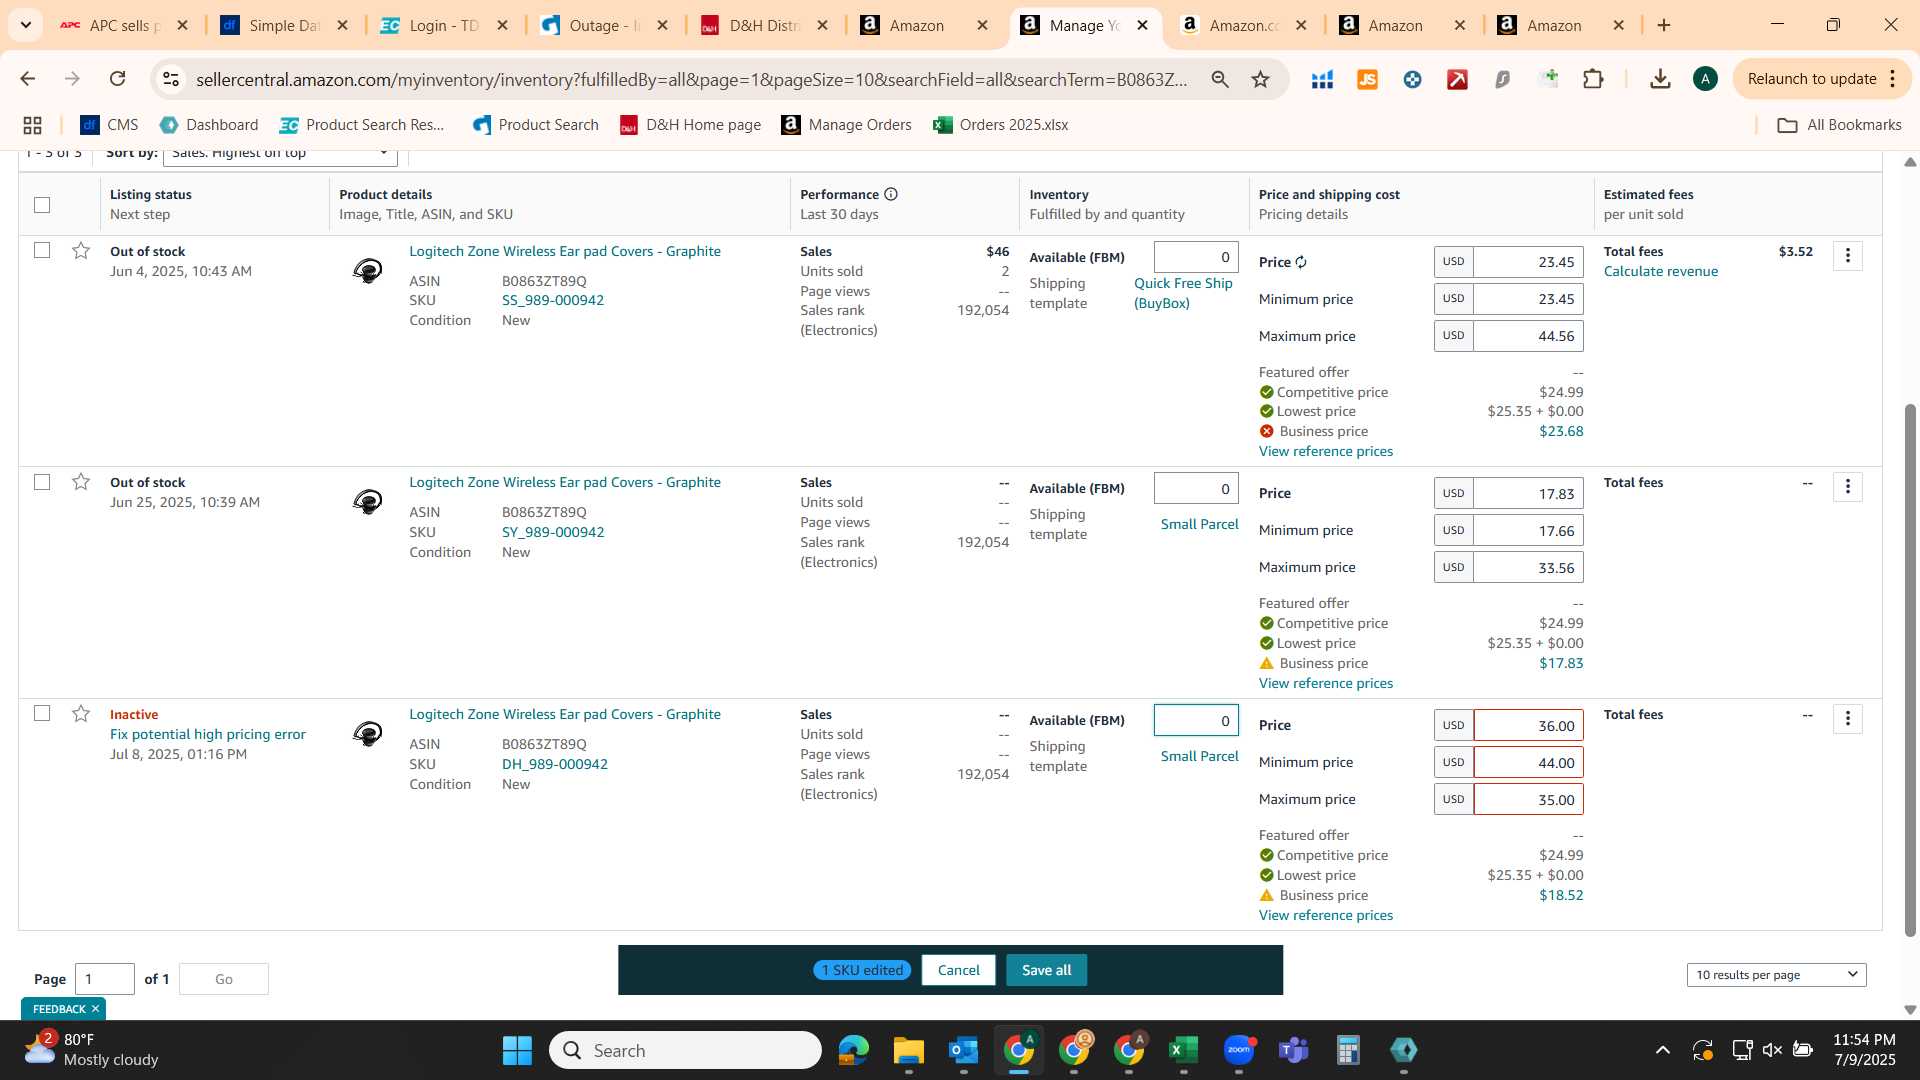Open the three-dot menu for SY_989-000942 row
The height and width of the screenshot is (1080, 1920).
(1847, 487)
